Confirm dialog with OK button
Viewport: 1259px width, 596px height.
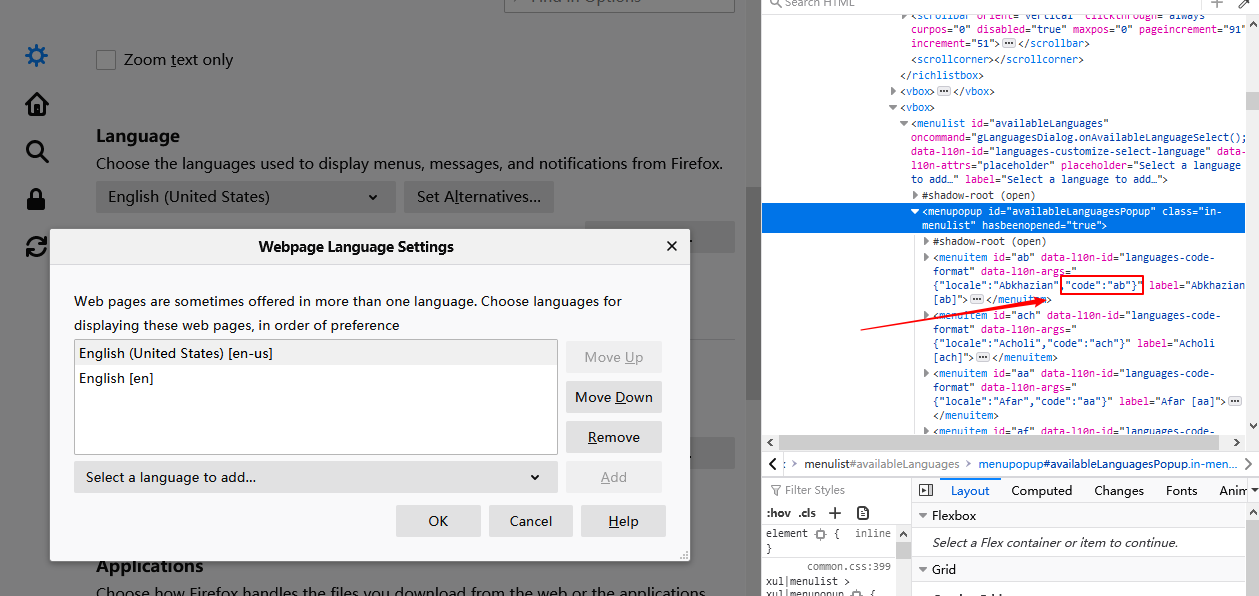[x=438, y=521]
